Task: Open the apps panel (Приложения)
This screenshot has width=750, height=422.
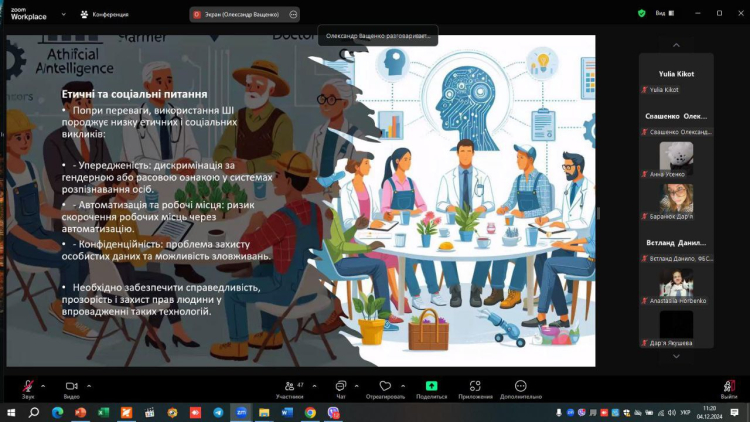Action: [476, 386]
